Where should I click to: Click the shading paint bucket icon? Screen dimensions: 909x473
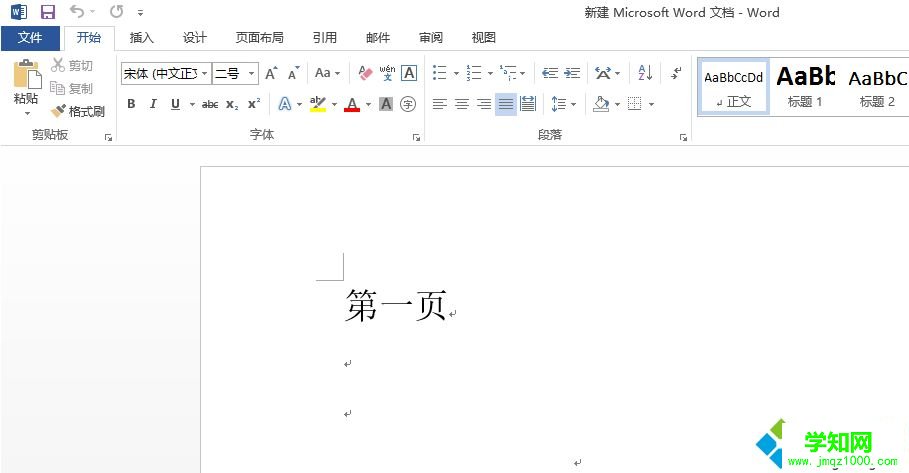[x=601, y=104]
